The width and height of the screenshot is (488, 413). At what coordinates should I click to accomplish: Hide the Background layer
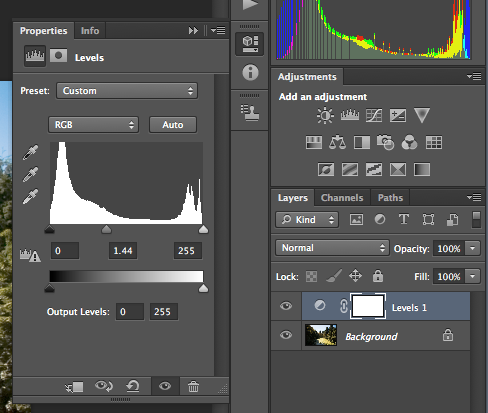[x=286, y=335]
